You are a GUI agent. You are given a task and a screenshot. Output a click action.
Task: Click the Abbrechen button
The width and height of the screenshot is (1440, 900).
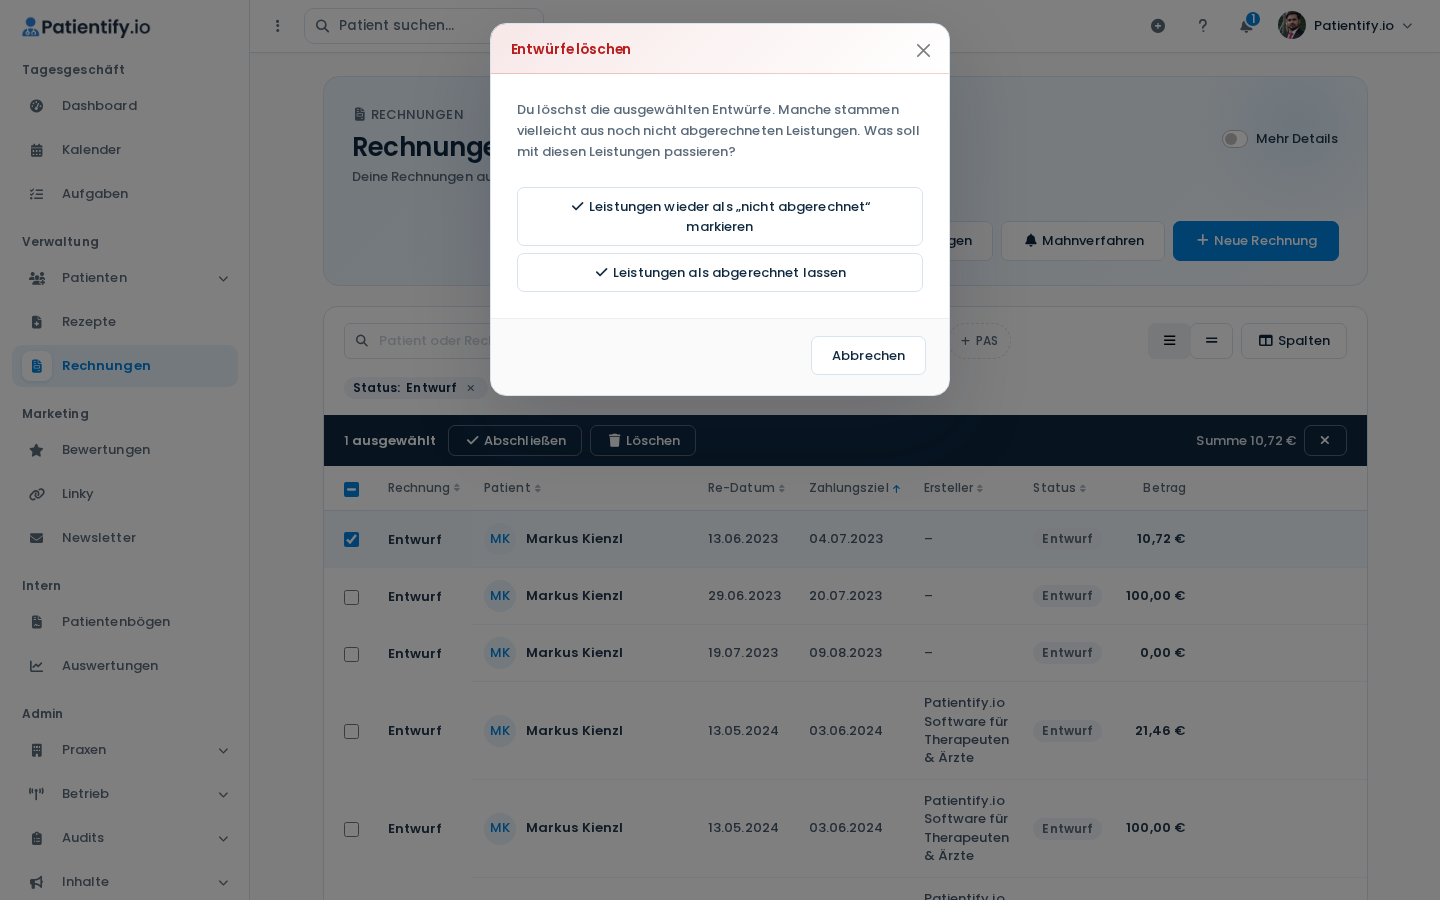pyautogui.click(x=868, y=355)
